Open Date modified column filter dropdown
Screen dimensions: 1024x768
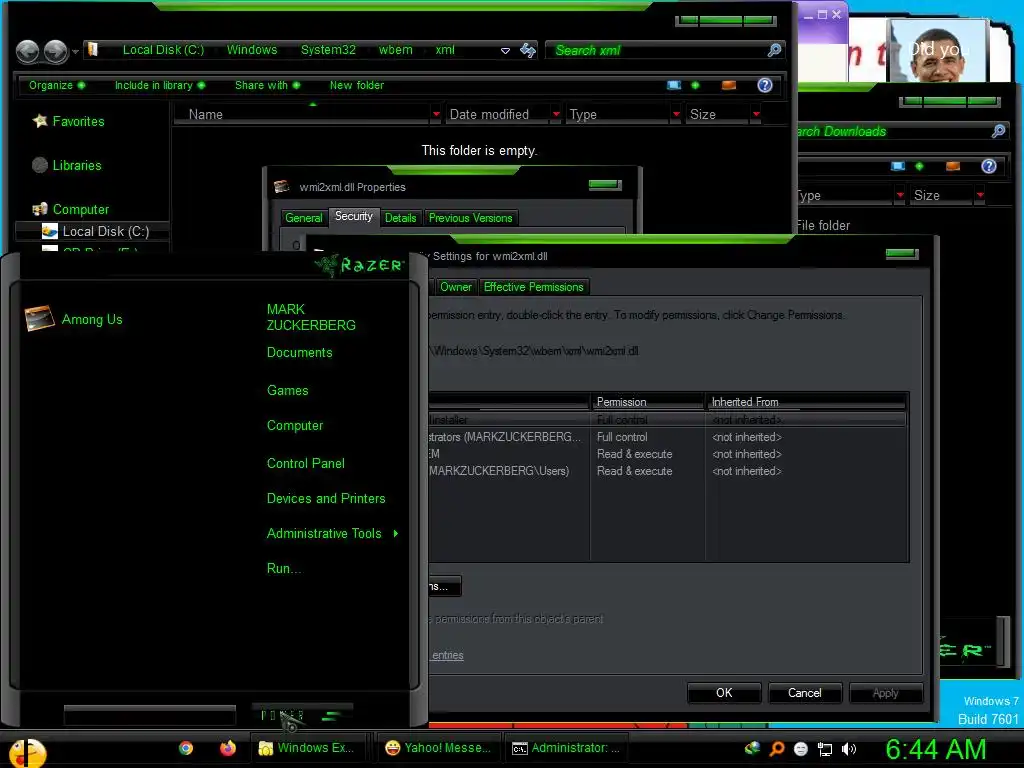(x=556, y=114)
